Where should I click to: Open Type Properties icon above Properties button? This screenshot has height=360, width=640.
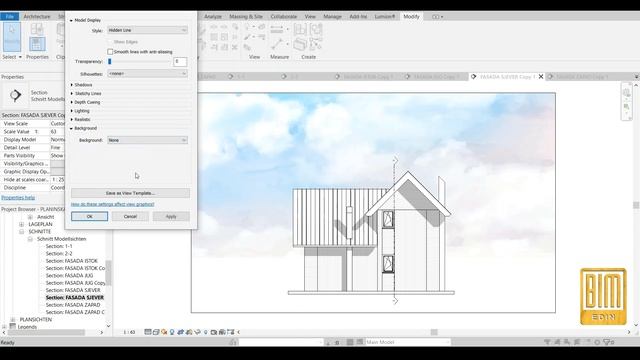pos(37,29)
